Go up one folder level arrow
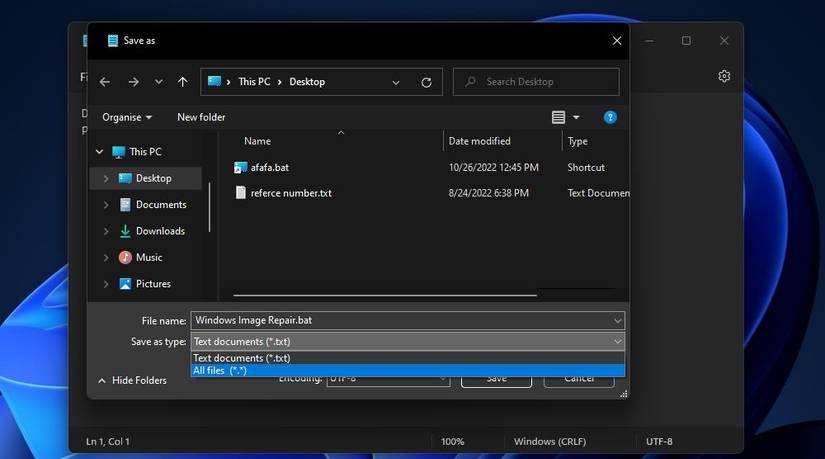The height and width of the screenshot is (459, 825). click(183, 82)
